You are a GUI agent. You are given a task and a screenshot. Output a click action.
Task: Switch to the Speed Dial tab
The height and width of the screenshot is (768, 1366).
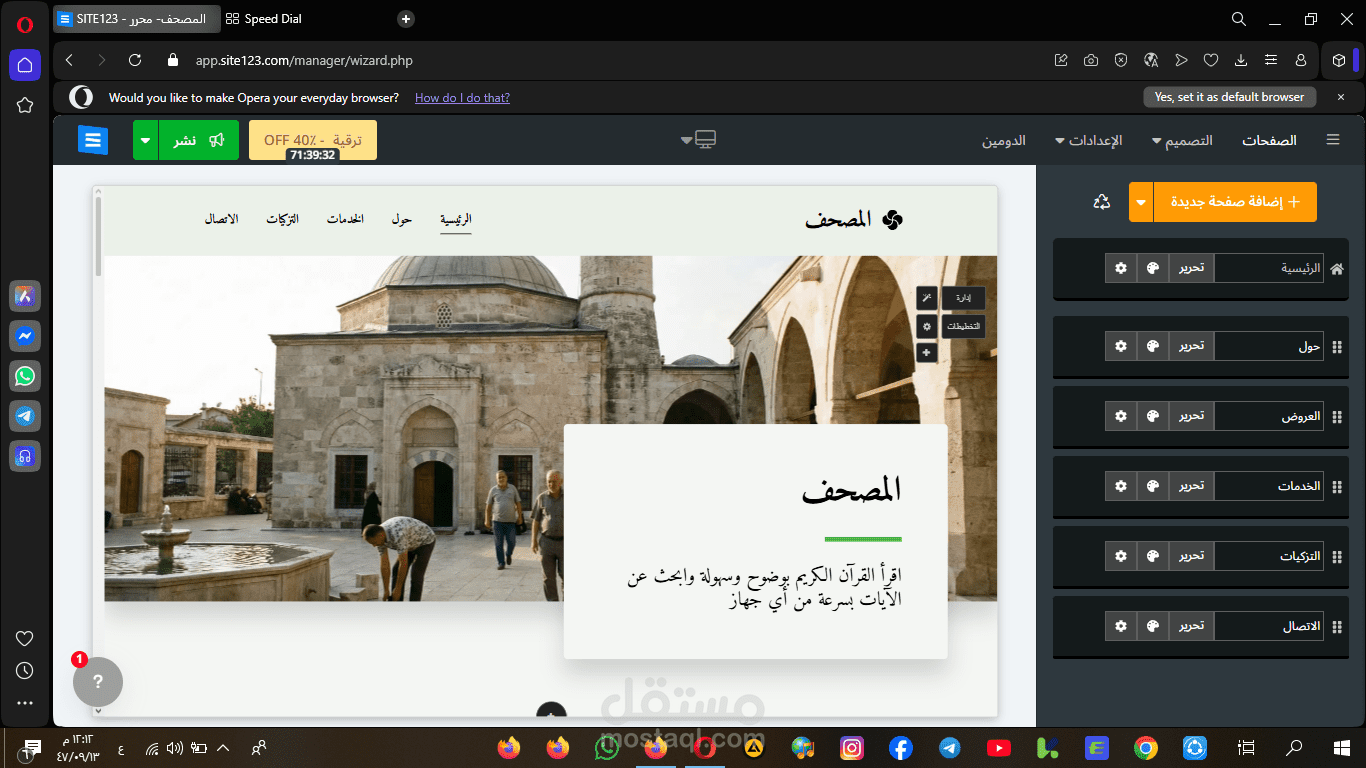tap(264, 18)
